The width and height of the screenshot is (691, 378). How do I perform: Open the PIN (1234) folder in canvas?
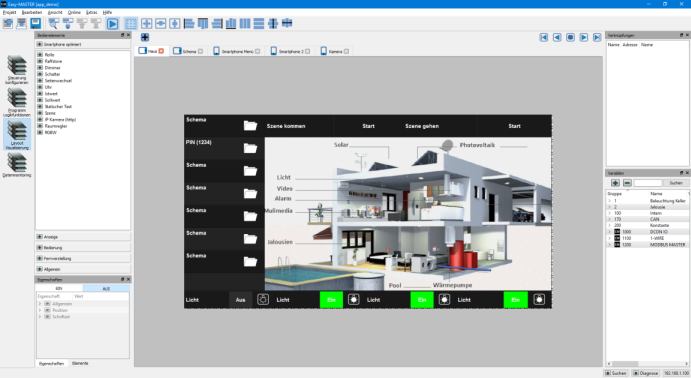pyautogui.click(x=250, y=148)
